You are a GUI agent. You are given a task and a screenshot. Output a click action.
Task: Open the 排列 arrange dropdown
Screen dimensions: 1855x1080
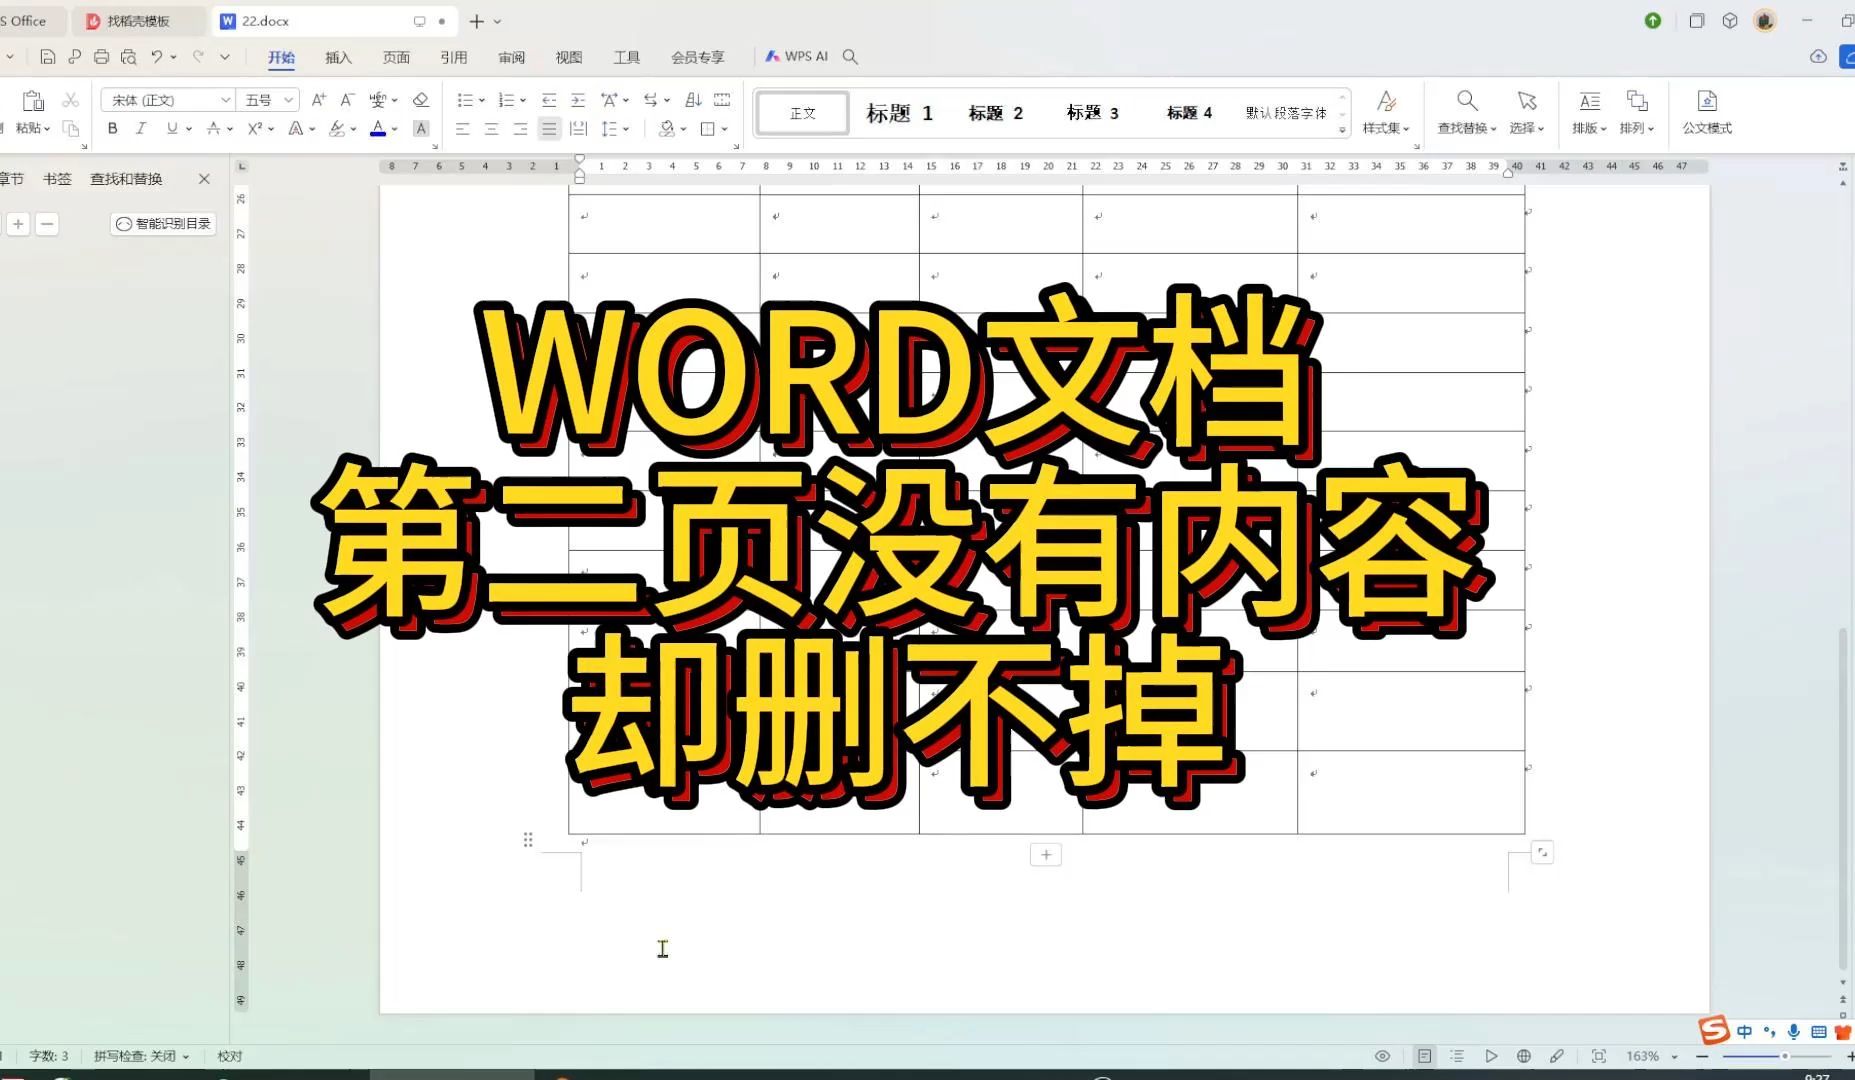pos(1636,113)
